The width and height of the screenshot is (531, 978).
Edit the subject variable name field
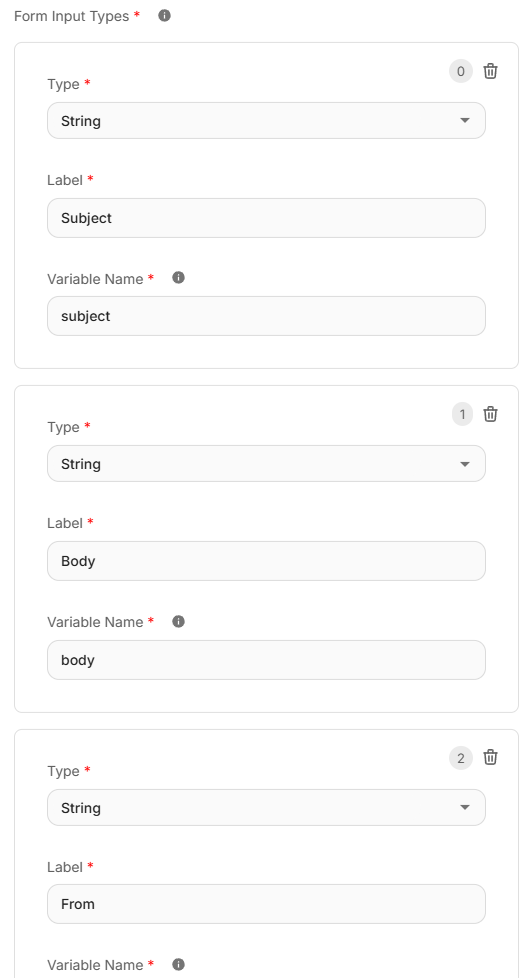click(x=266, y=316)
